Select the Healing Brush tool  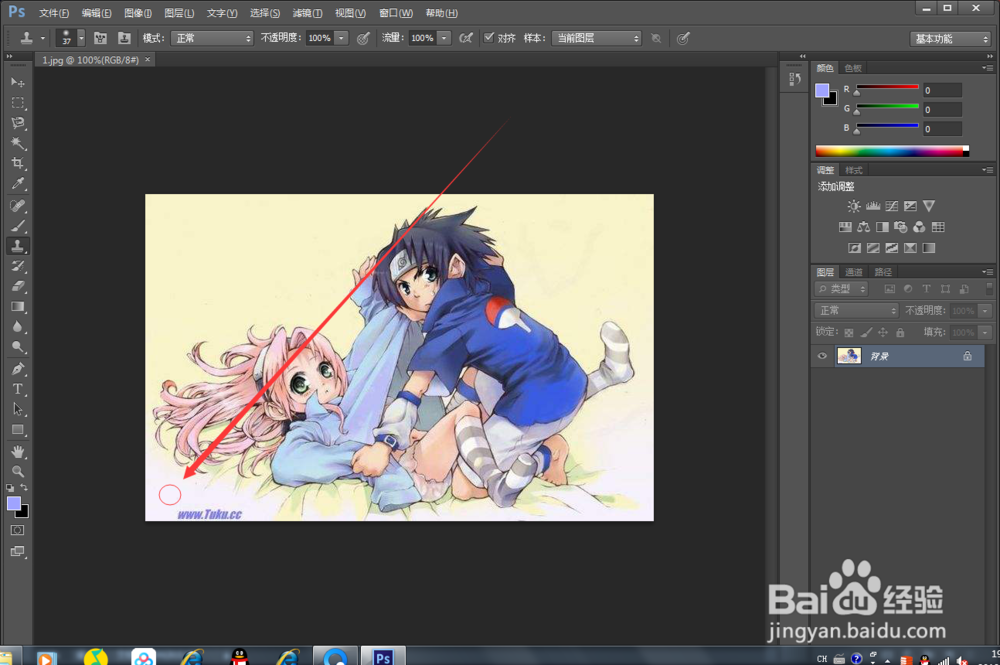[x=18, y=206]
